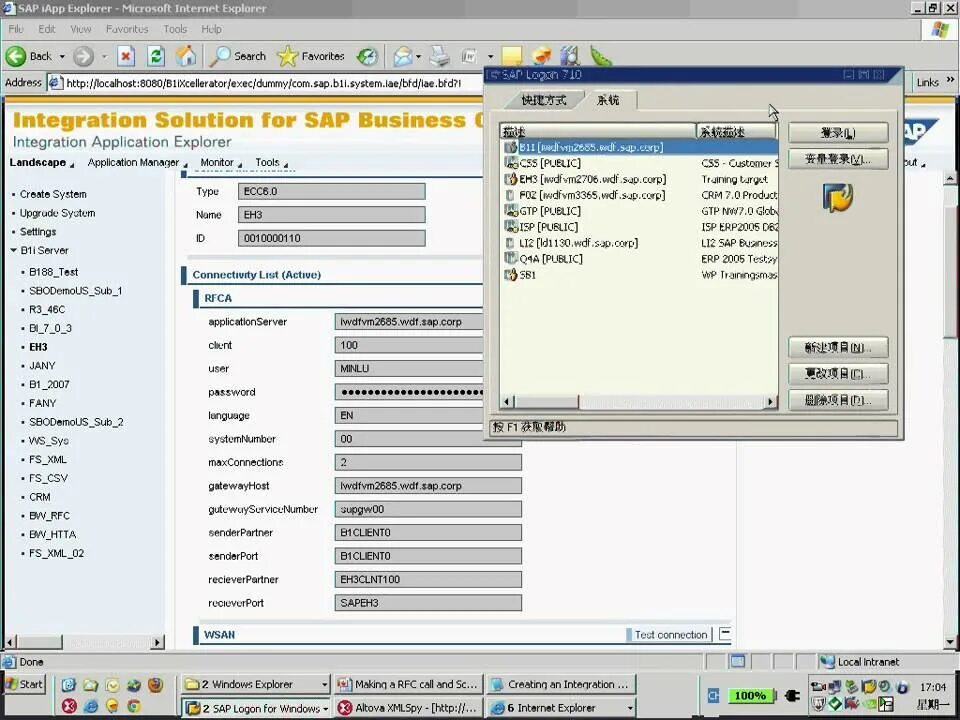Click the Local intranet zone icon

pyautogui.click(x=827, y=662)
